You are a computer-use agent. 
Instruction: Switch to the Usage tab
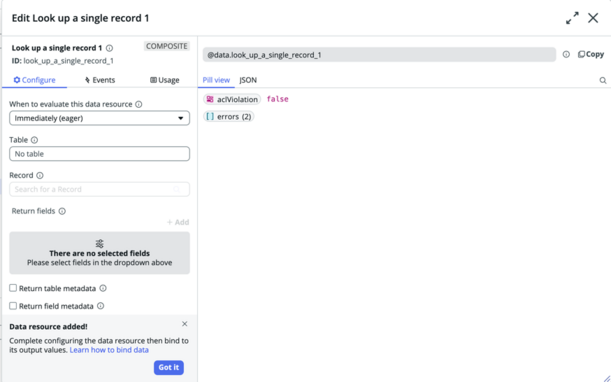point(165,80)
